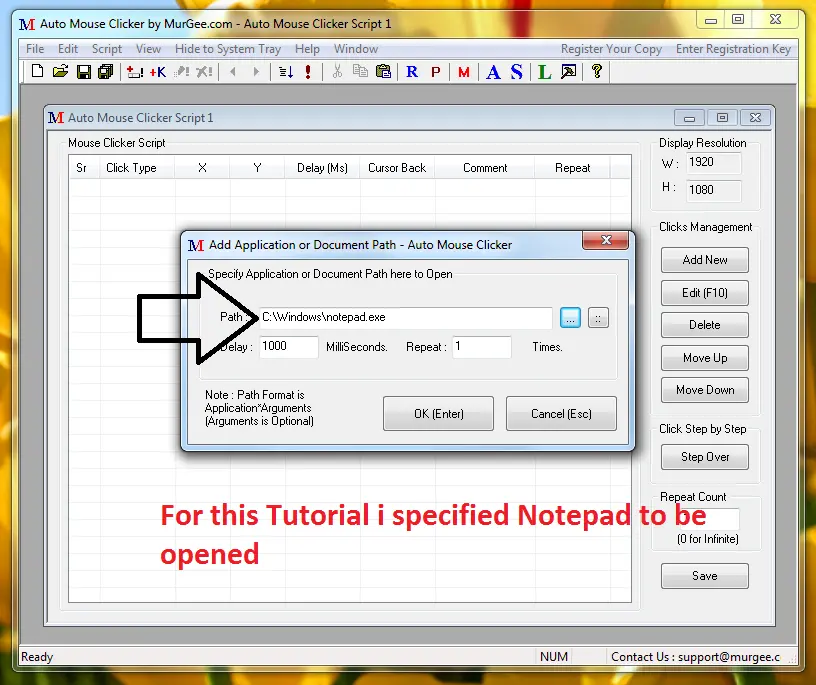Click the red exclamation mark icon
This screenshot has width=816, height=685.
coord(308,72)
